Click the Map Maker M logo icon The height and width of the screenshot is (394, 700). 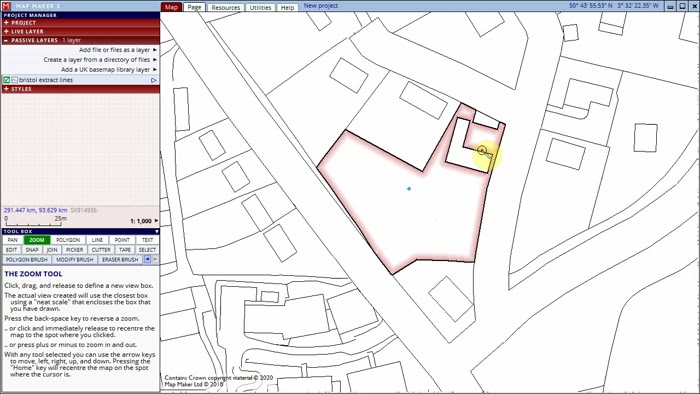tap(6, 6)
